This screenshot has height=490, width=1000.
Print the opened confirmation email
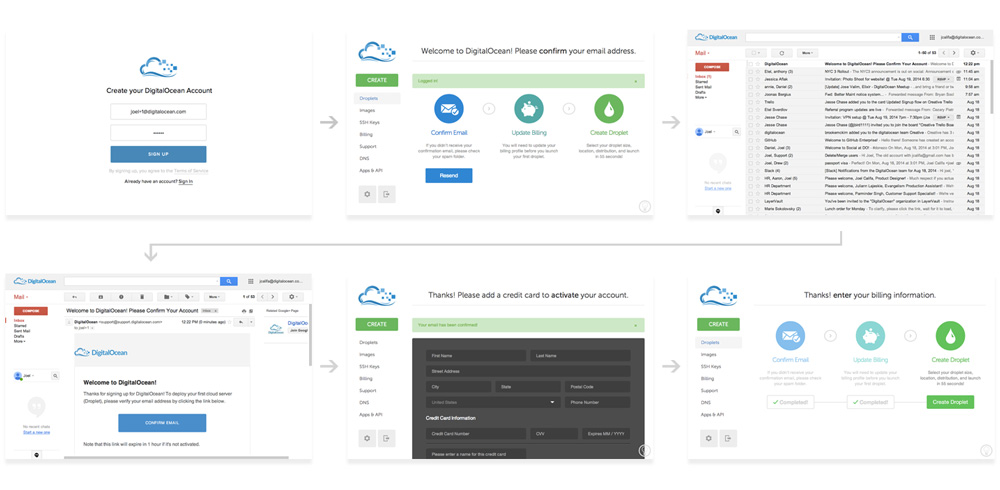pyautogui.click(x=244, y=311)
